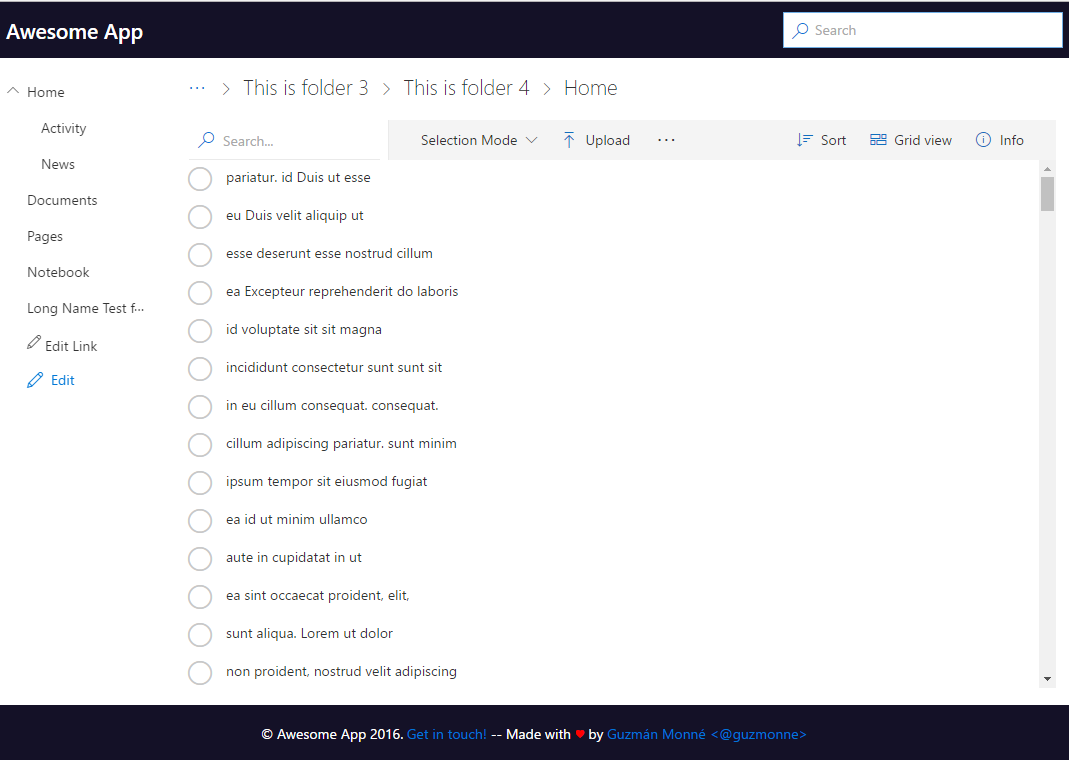Screen dimensions: 1069x760
Task: Check circle for 'sunt aliqua. Lorem ut dolor'
Action: click(200, 635)
